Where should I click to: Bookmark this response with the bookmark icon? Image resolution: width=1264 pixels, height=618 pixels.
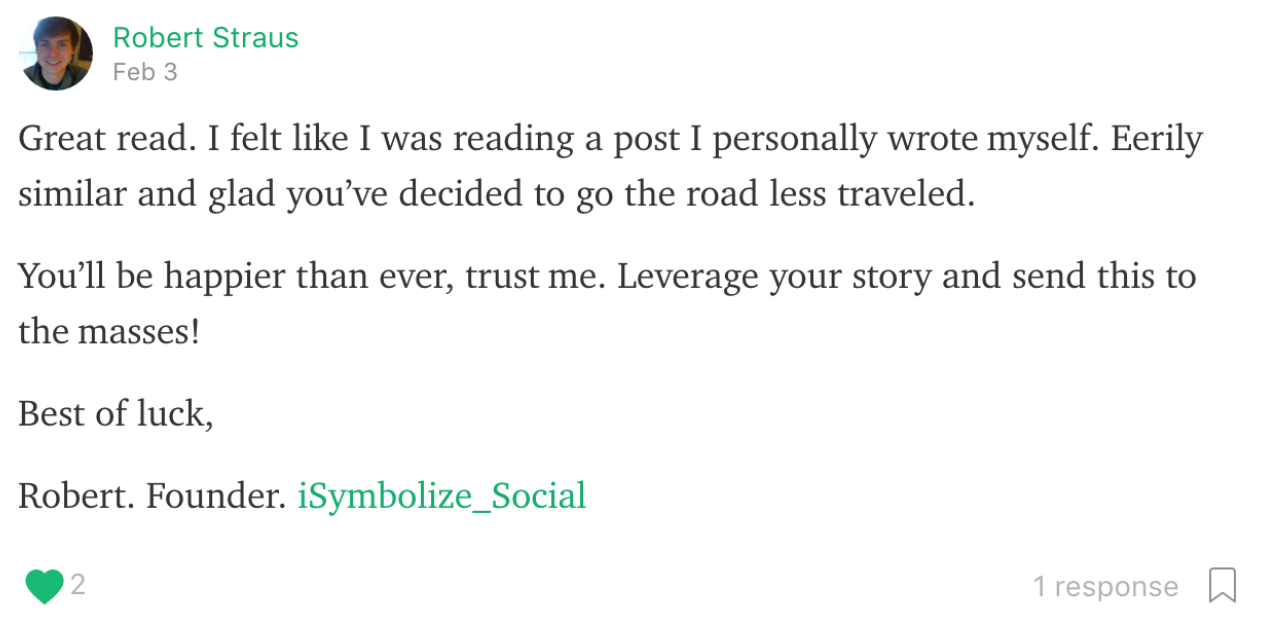(x=1222, y=585)
